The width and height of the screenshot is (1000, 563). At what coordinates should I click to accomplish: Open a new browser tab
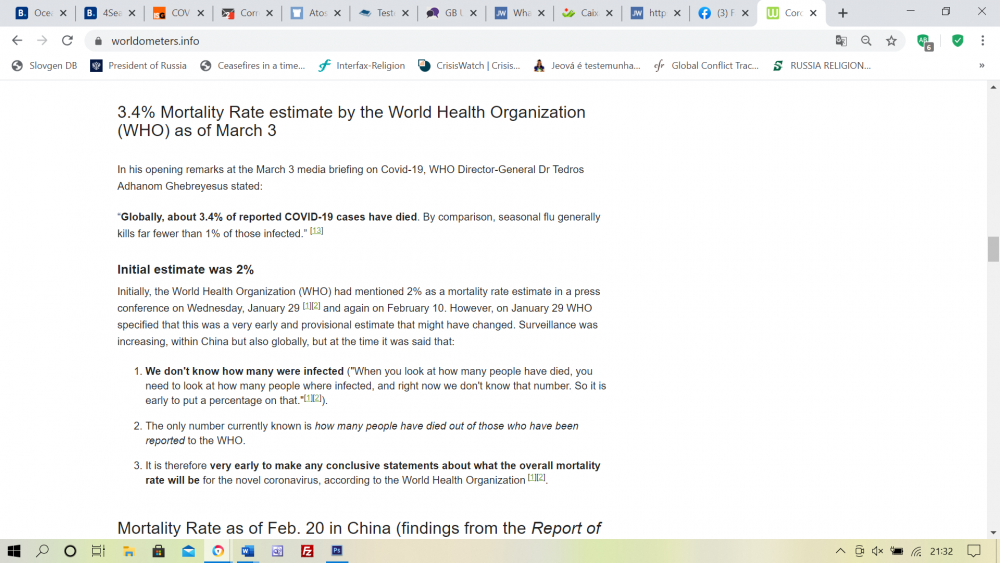pyautogui.click(x=843, y=13)
